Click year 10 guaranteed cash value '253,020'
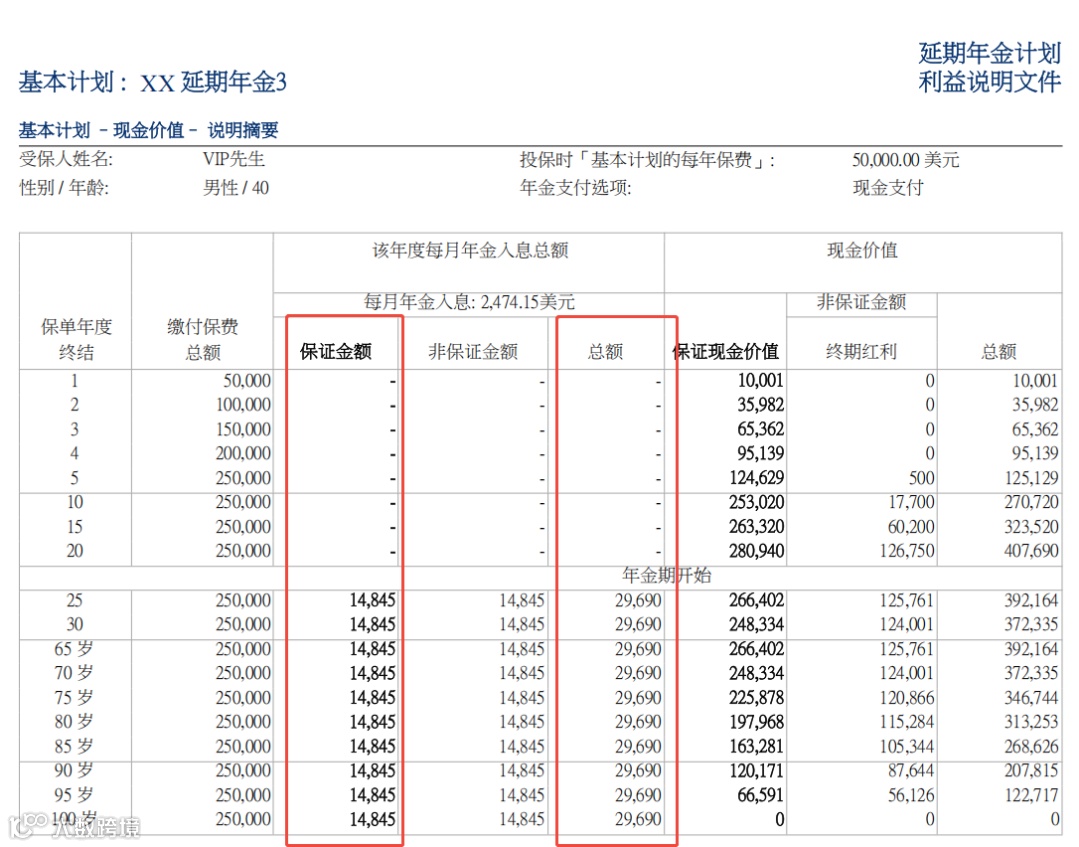The height and width of the screenshot is (847, 1079). point(756,502)
